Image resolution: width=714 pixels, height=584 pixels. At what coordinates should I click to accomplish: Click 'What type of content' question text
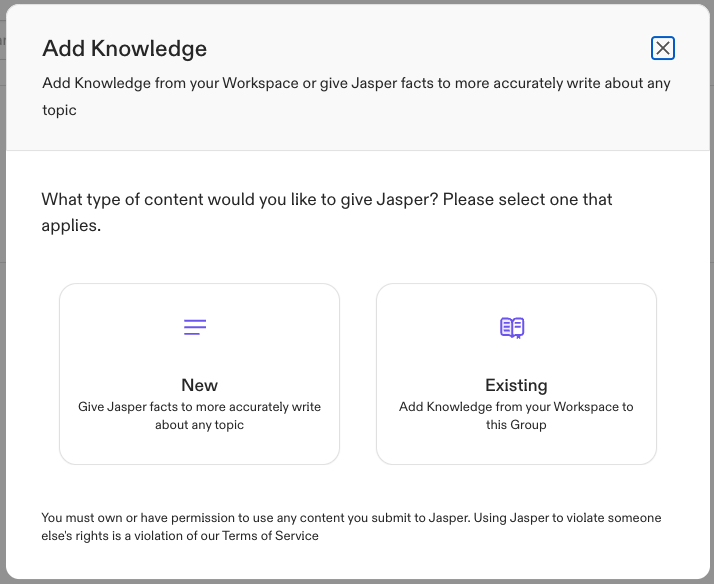click(x=326, y=212)
